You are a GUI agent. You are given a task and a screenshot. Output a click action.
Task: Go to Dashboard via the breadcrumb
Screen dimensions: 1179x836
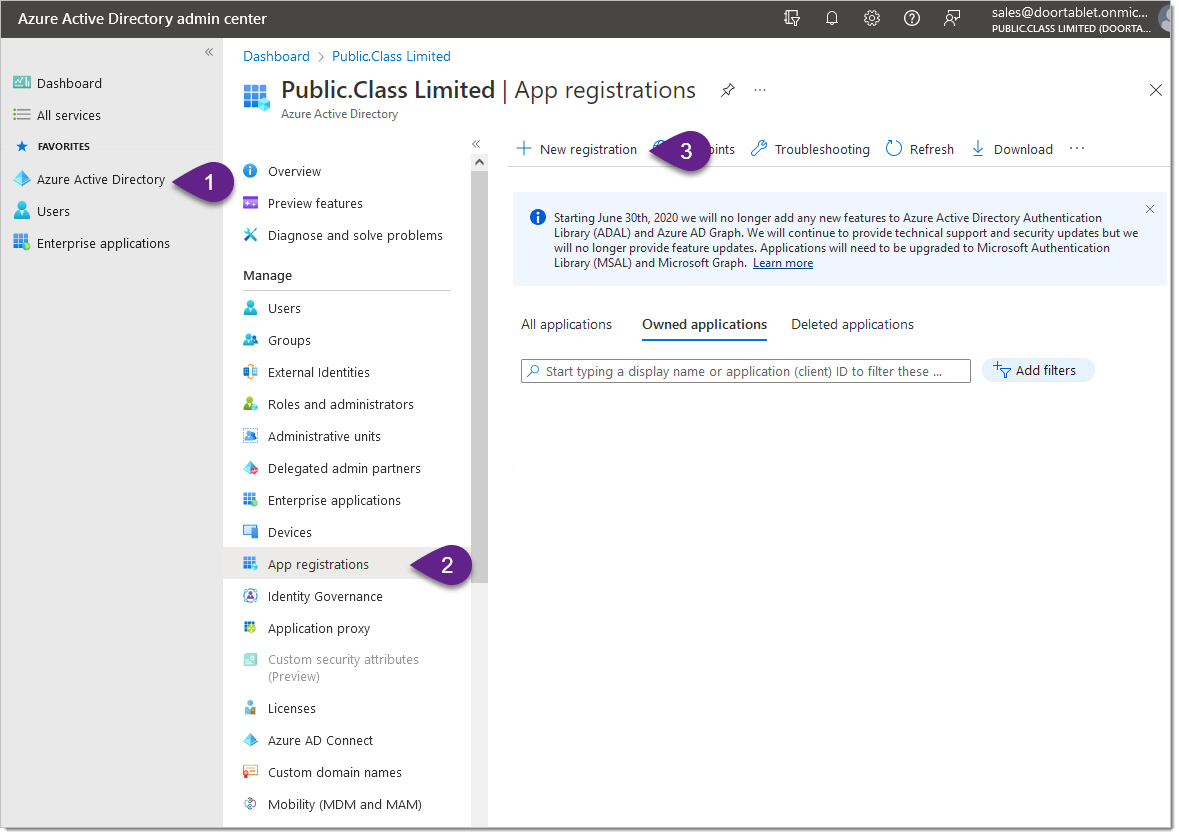pos(276,56)
